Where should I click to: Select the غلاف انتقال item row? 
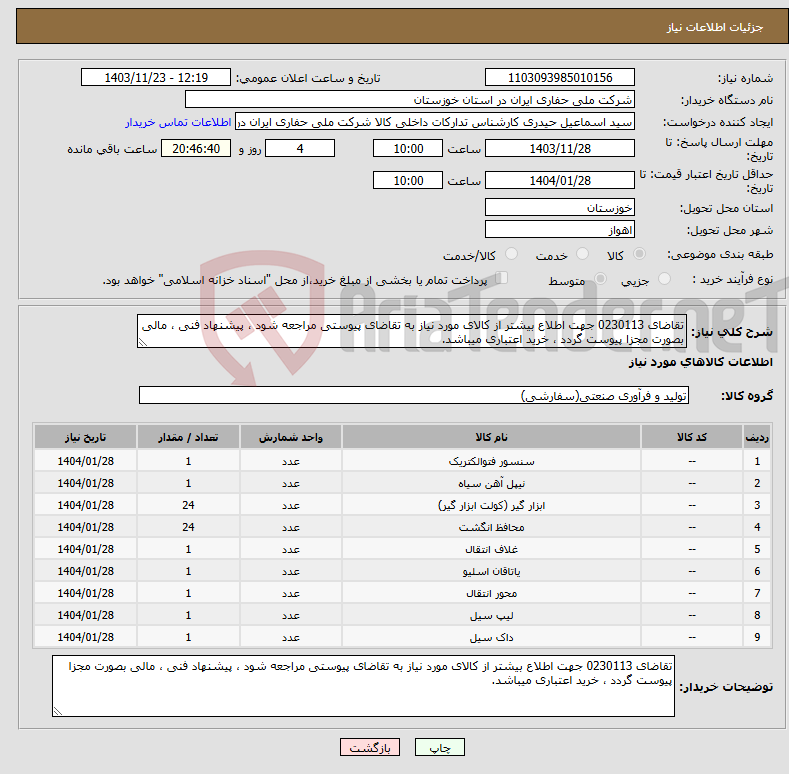(x=402, y=549)
